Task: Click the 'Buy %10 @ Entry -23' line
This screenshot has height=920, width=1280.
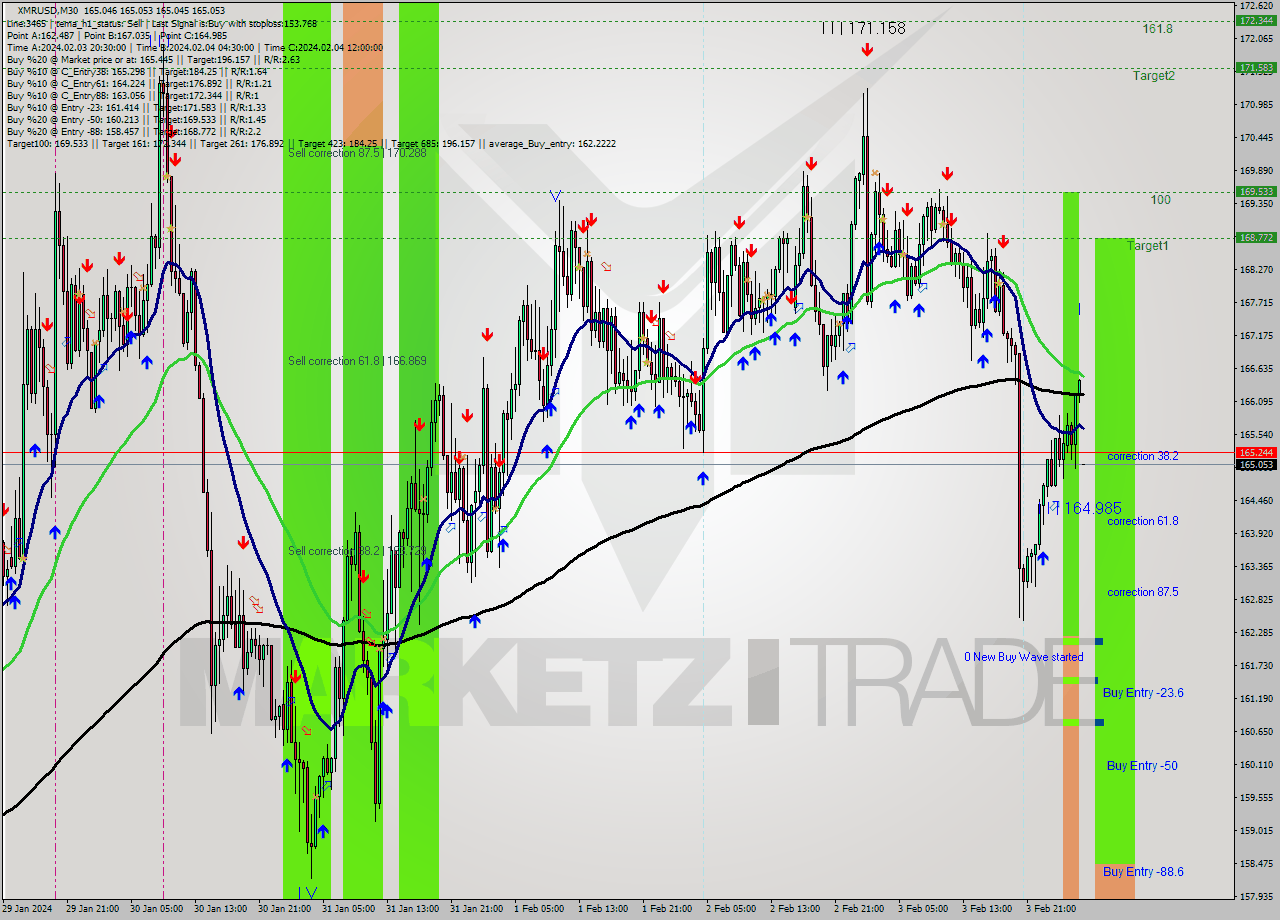Action: tap(136, 107)
